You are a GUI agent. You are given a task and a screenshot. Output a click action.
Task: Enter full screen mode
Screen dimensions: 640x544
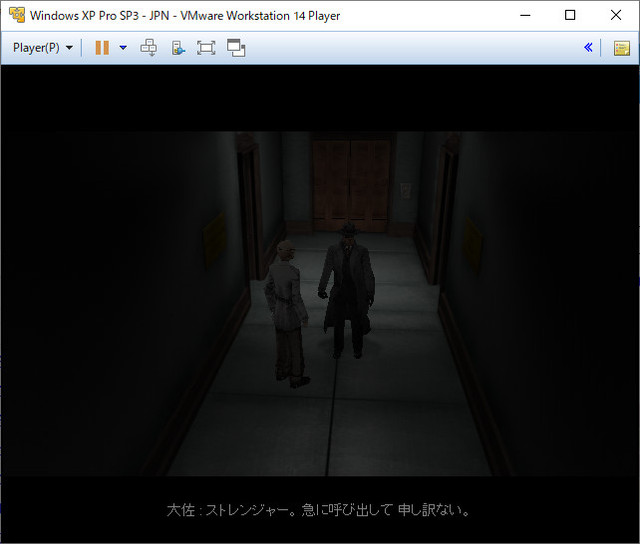click(x=206, y=48)
